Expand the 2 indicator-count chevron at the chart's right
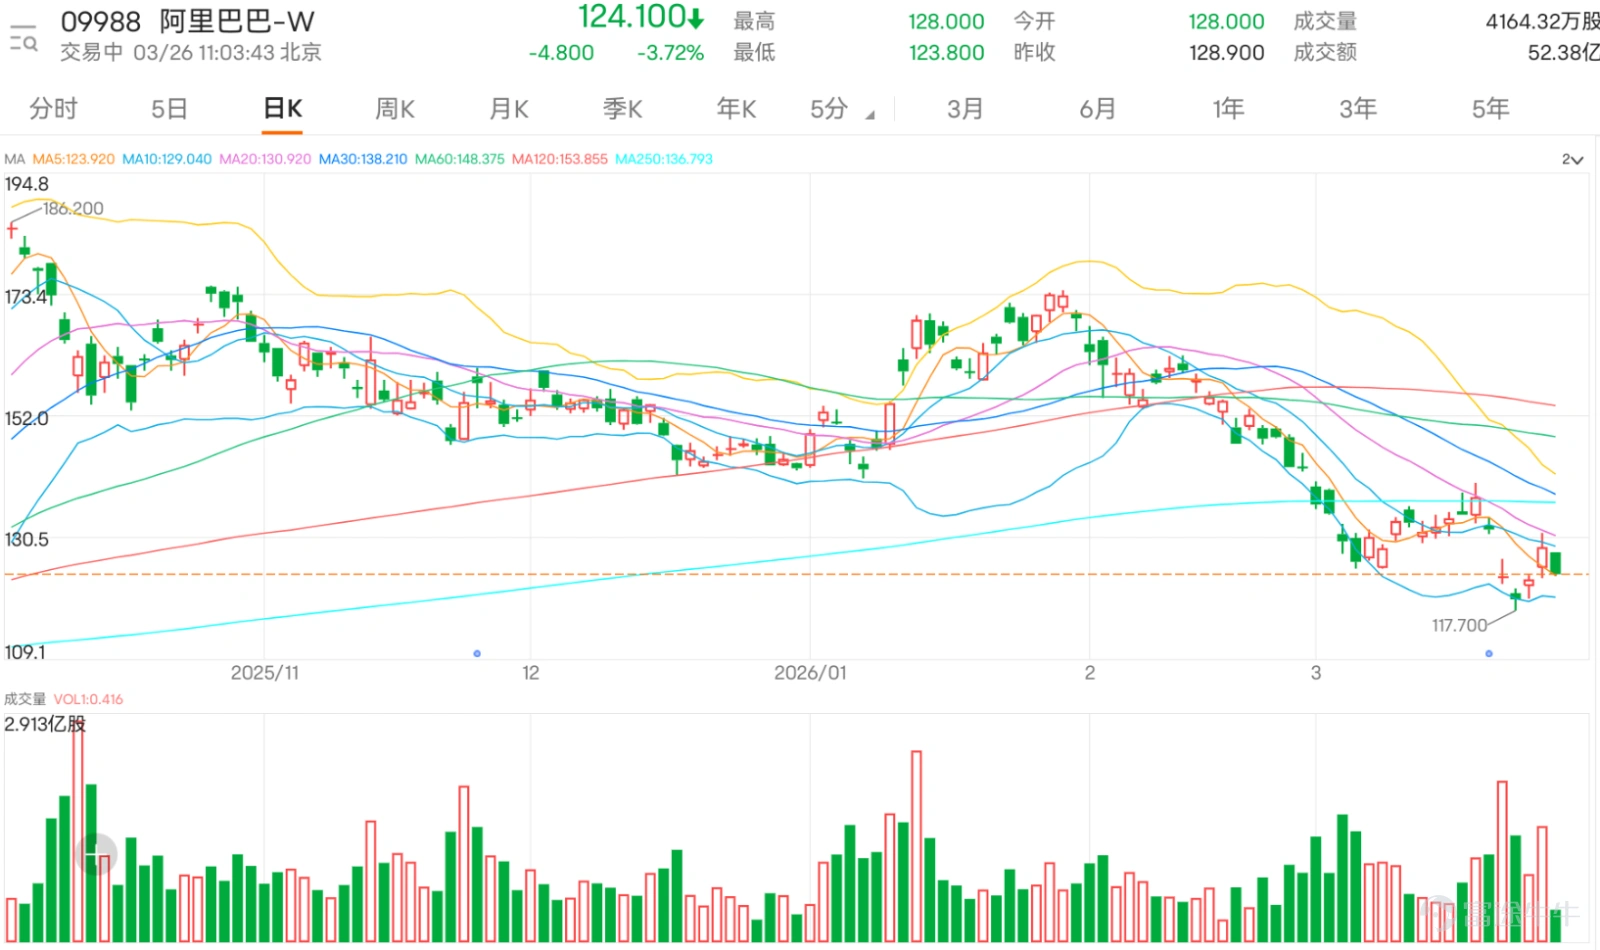Image resolution: width=1600 pixels, height=950 pixels. 1572,160
